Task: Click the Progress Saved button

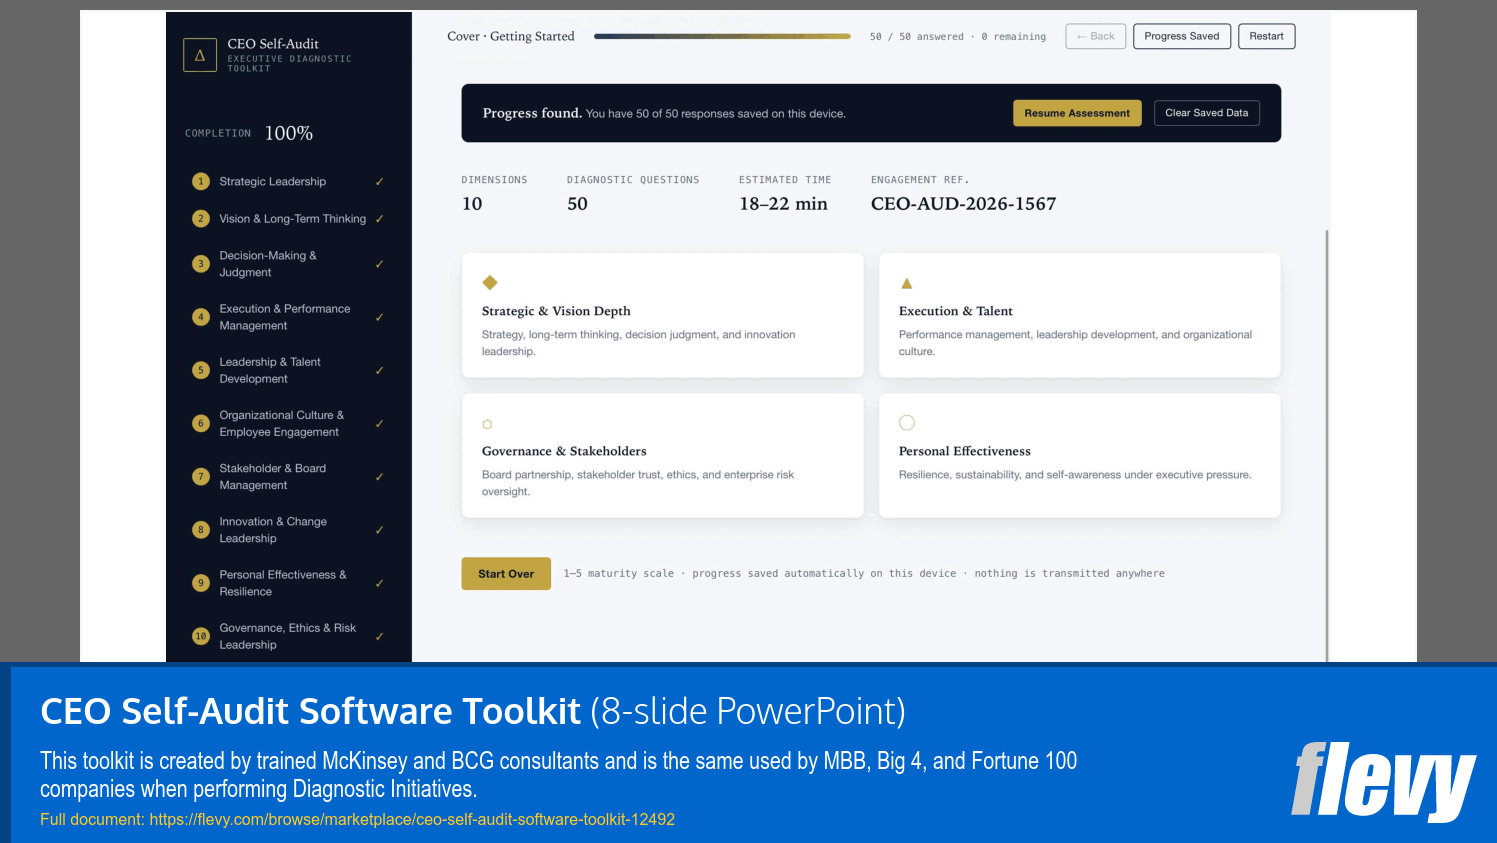Action: coord(1182,36)
